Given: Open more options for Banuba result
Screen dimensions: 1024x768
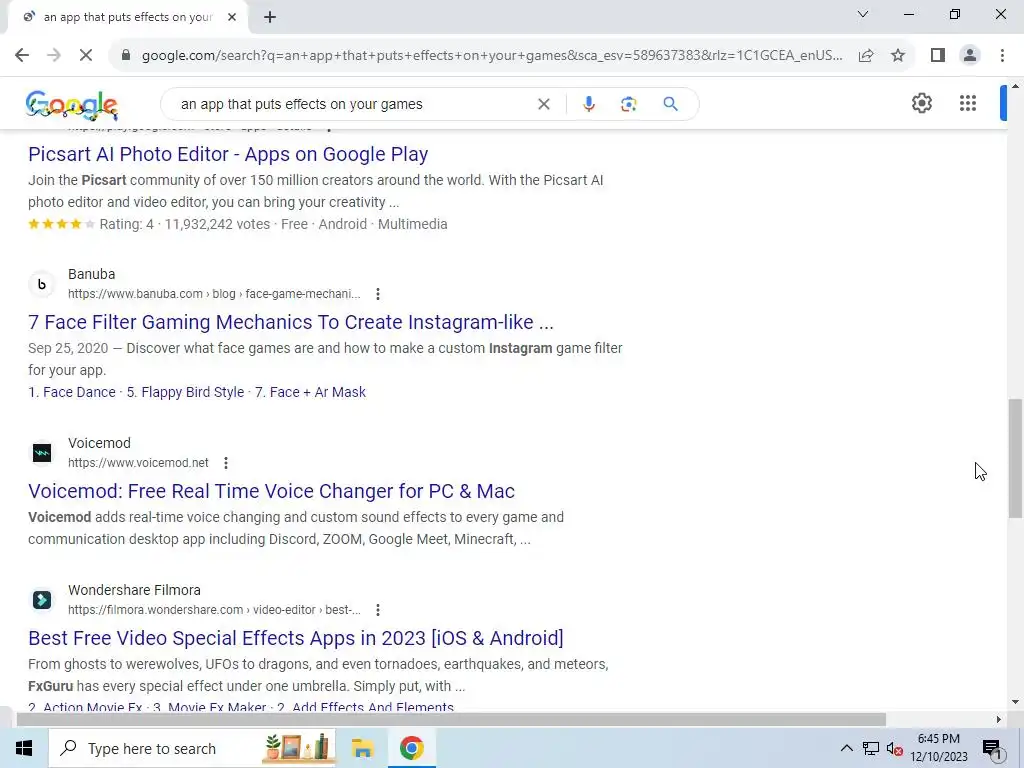Looking at the screenshot, I should 377,294.
